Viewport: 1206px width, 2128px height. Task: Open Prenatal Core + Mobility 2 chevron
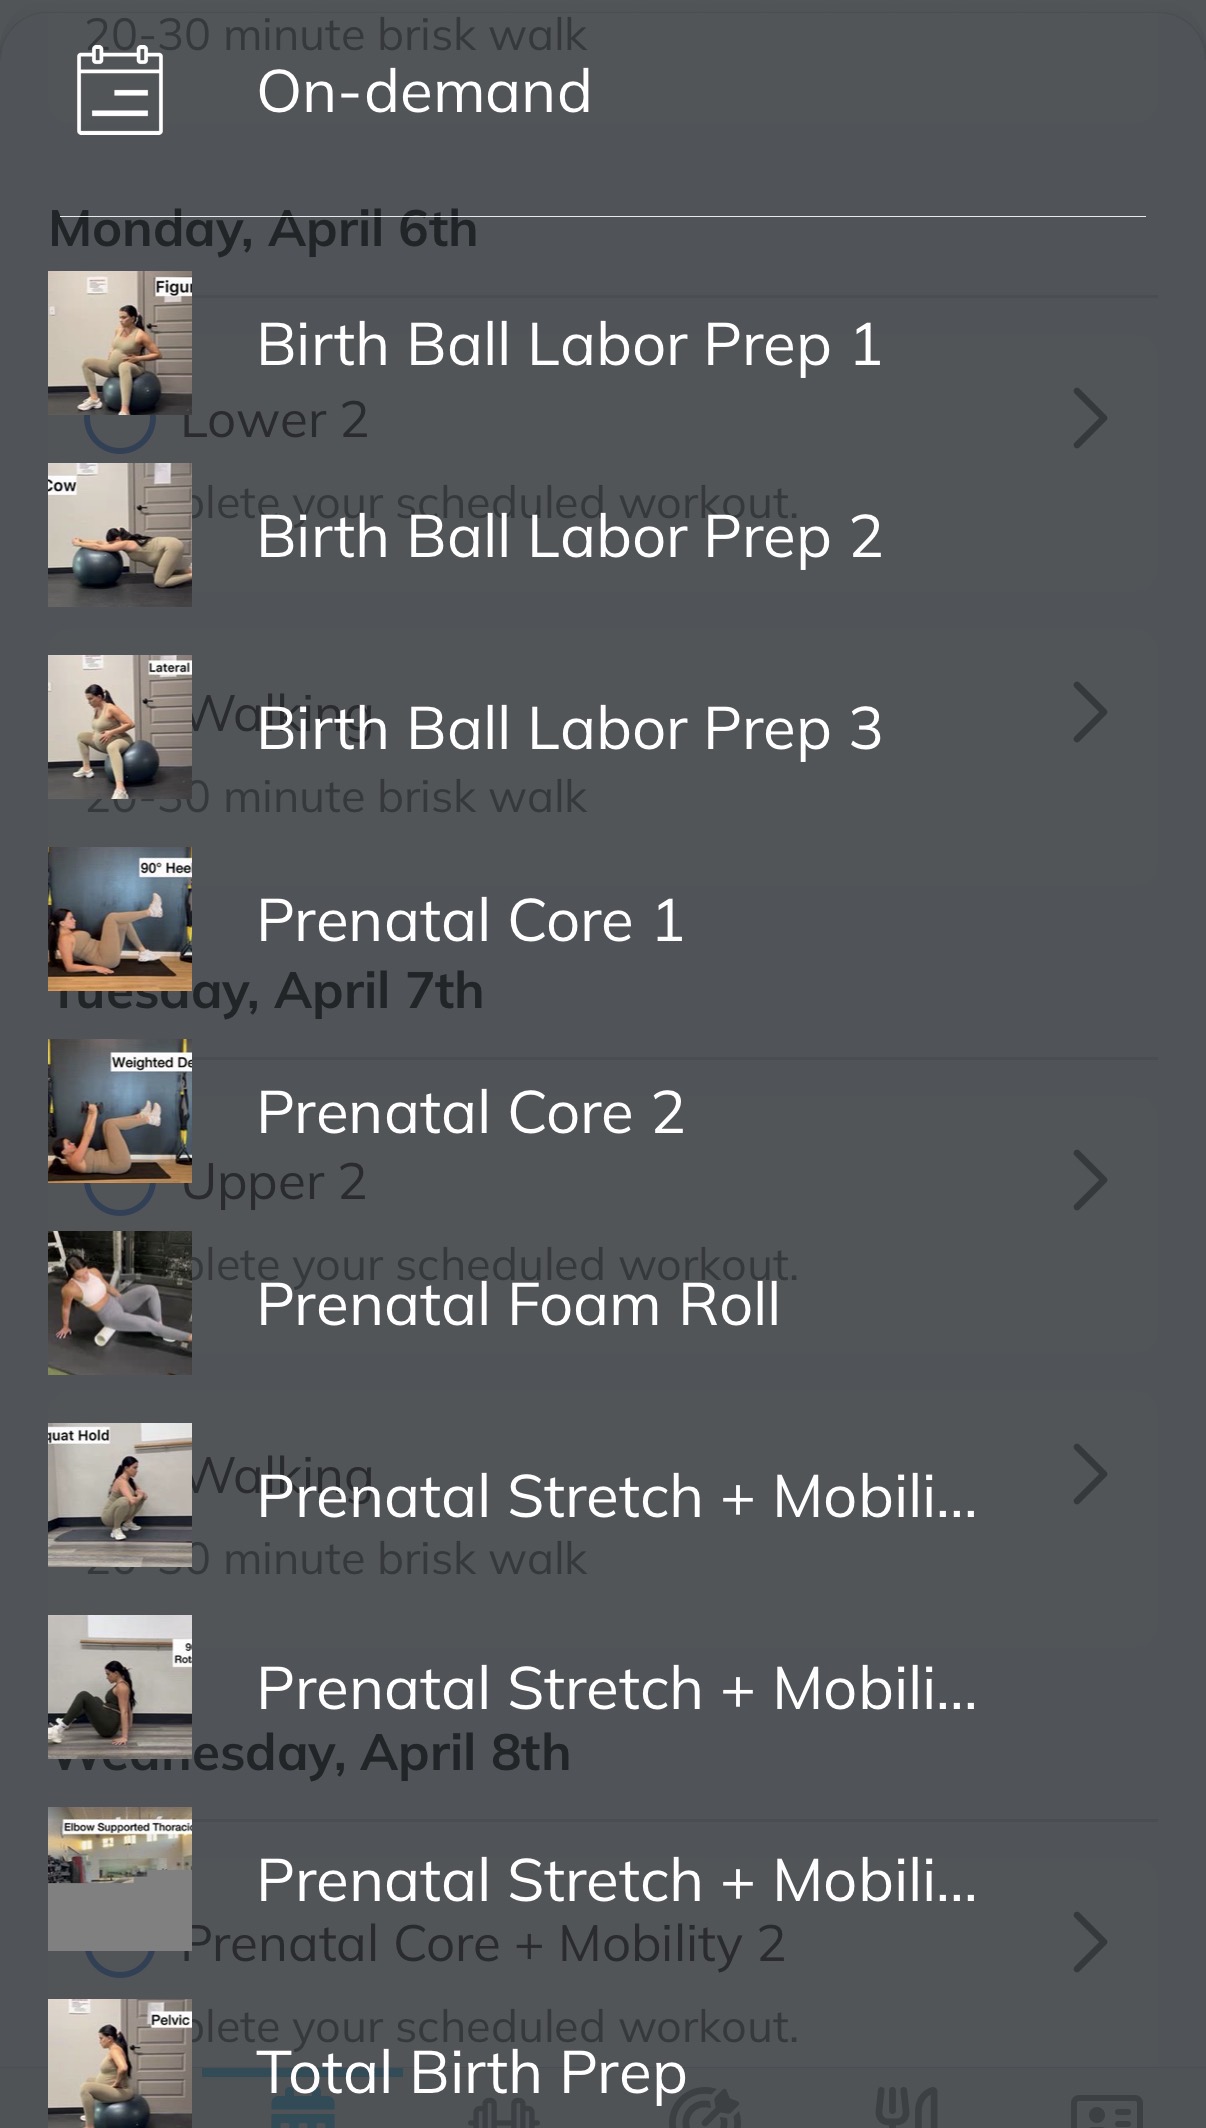point(1090,1943)
